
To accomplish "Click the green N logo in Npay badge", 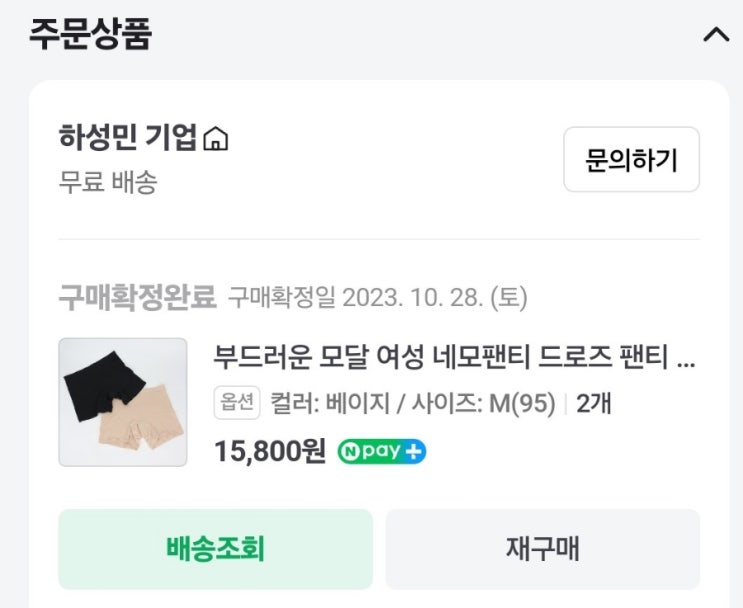I will coord(349,451).
